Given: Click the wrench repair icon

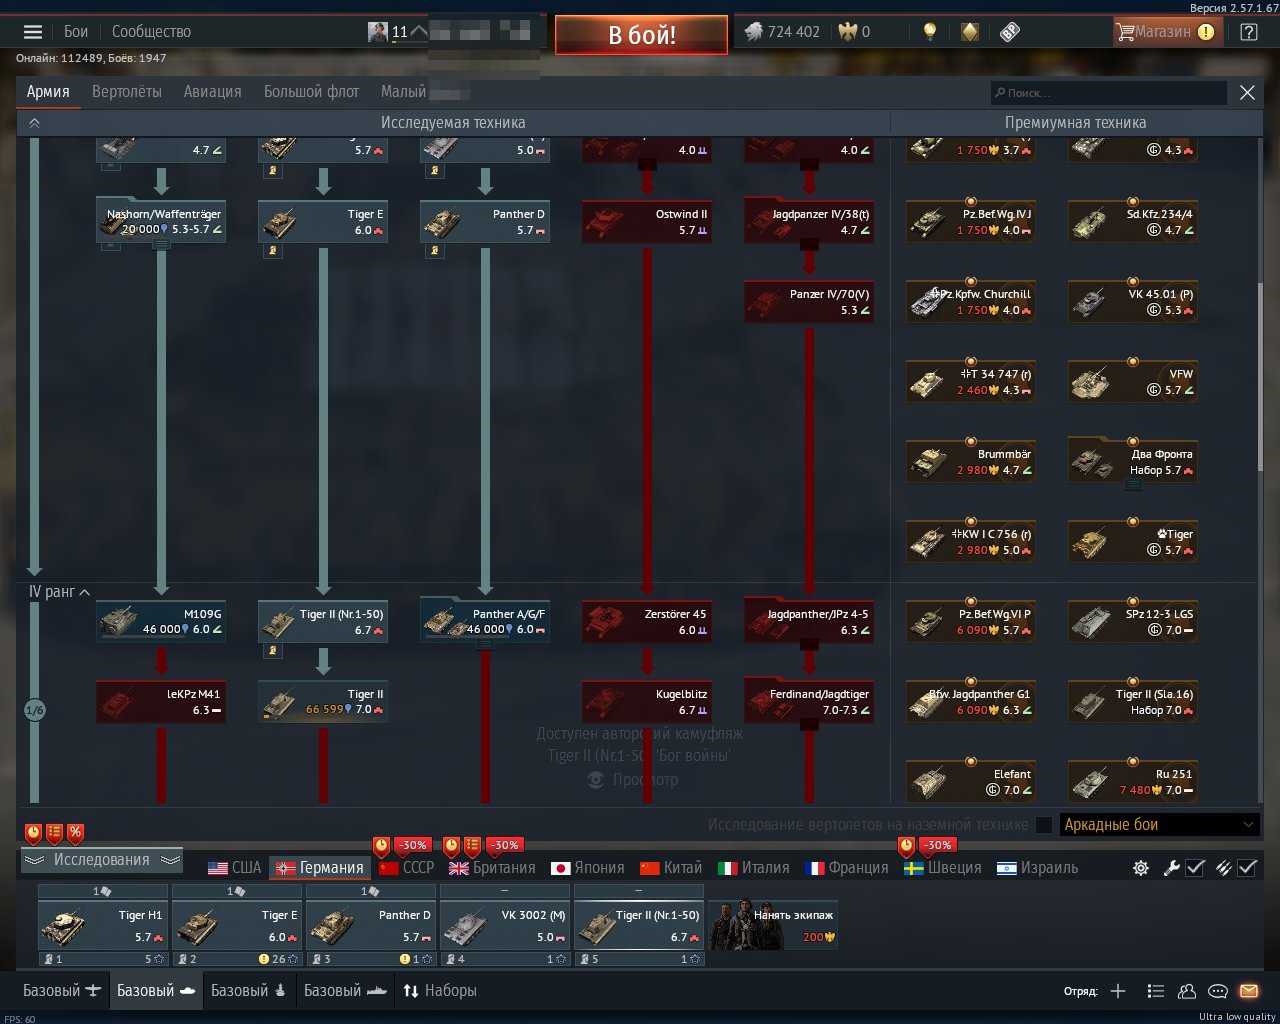Looking at the screenshot, I should click(x=1172, y=868).
